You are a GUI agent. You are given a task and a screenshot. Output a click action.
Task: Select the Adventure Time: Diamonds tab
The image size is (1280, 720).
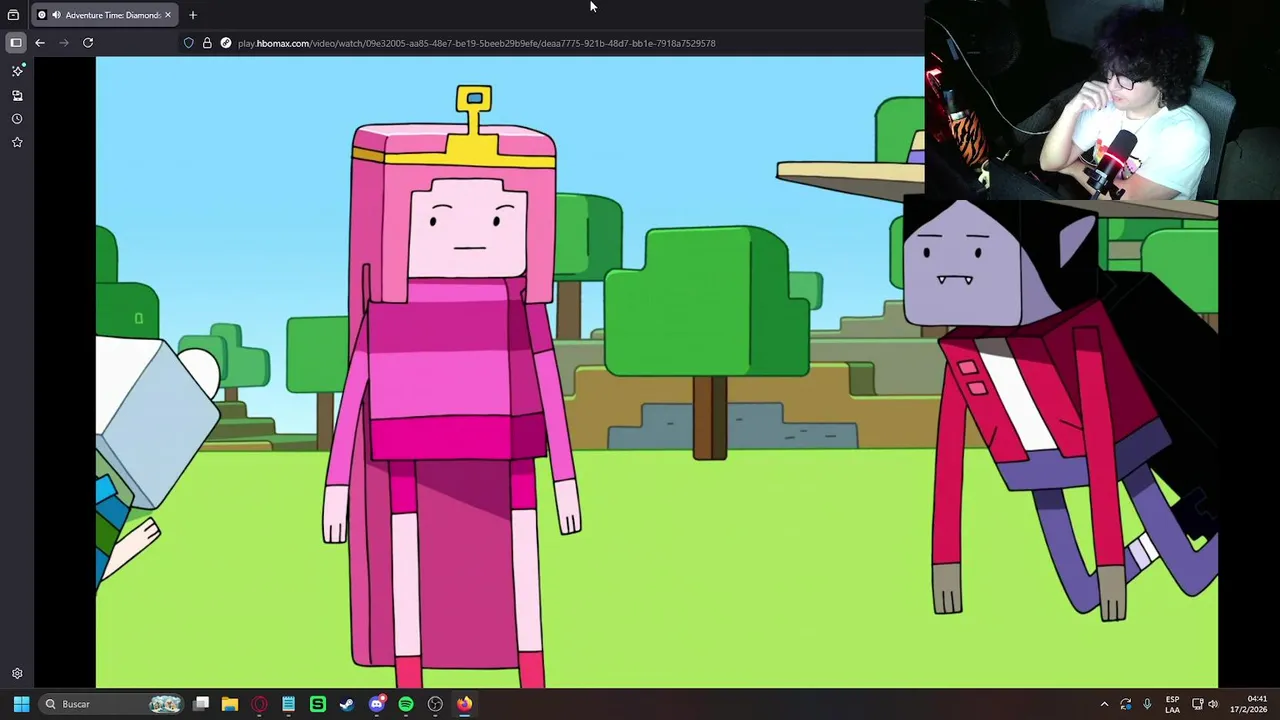(104, 15)
